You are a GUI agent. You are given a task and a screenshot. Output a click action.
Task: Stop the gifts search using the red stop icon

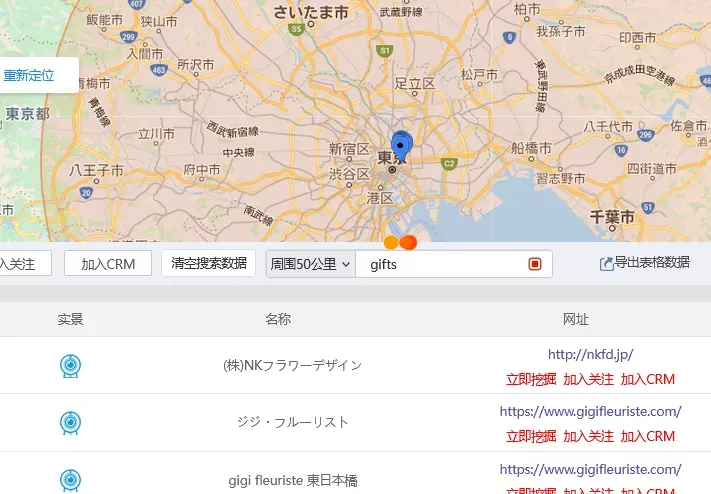535,264
